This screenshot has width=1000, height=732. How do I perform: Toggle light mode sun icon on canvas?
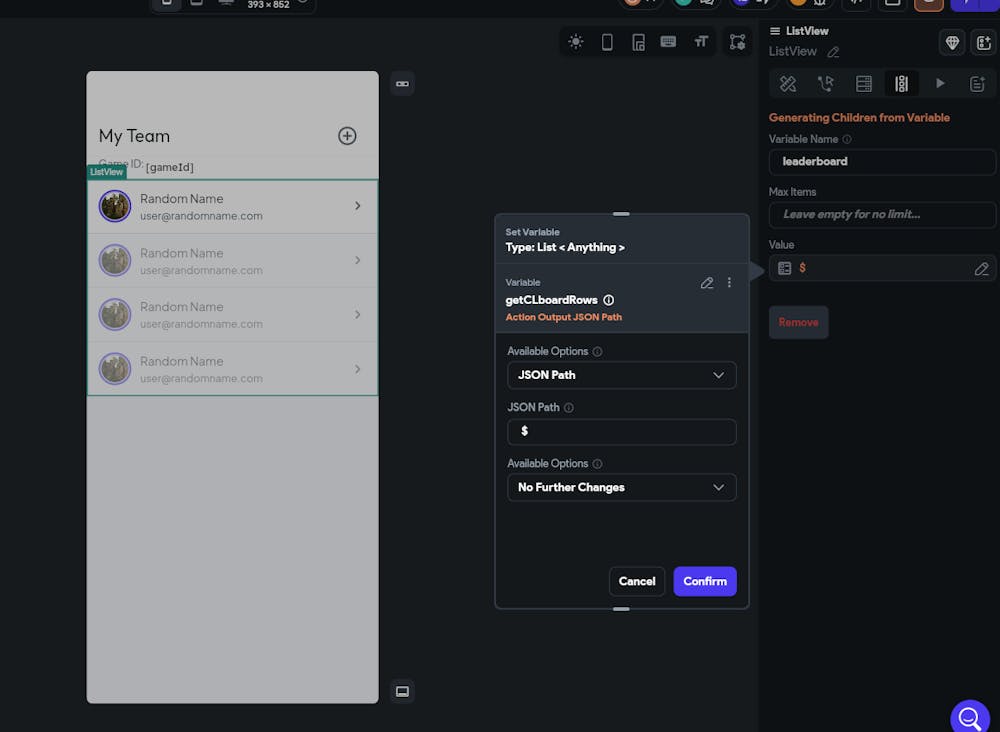point(576,42)
